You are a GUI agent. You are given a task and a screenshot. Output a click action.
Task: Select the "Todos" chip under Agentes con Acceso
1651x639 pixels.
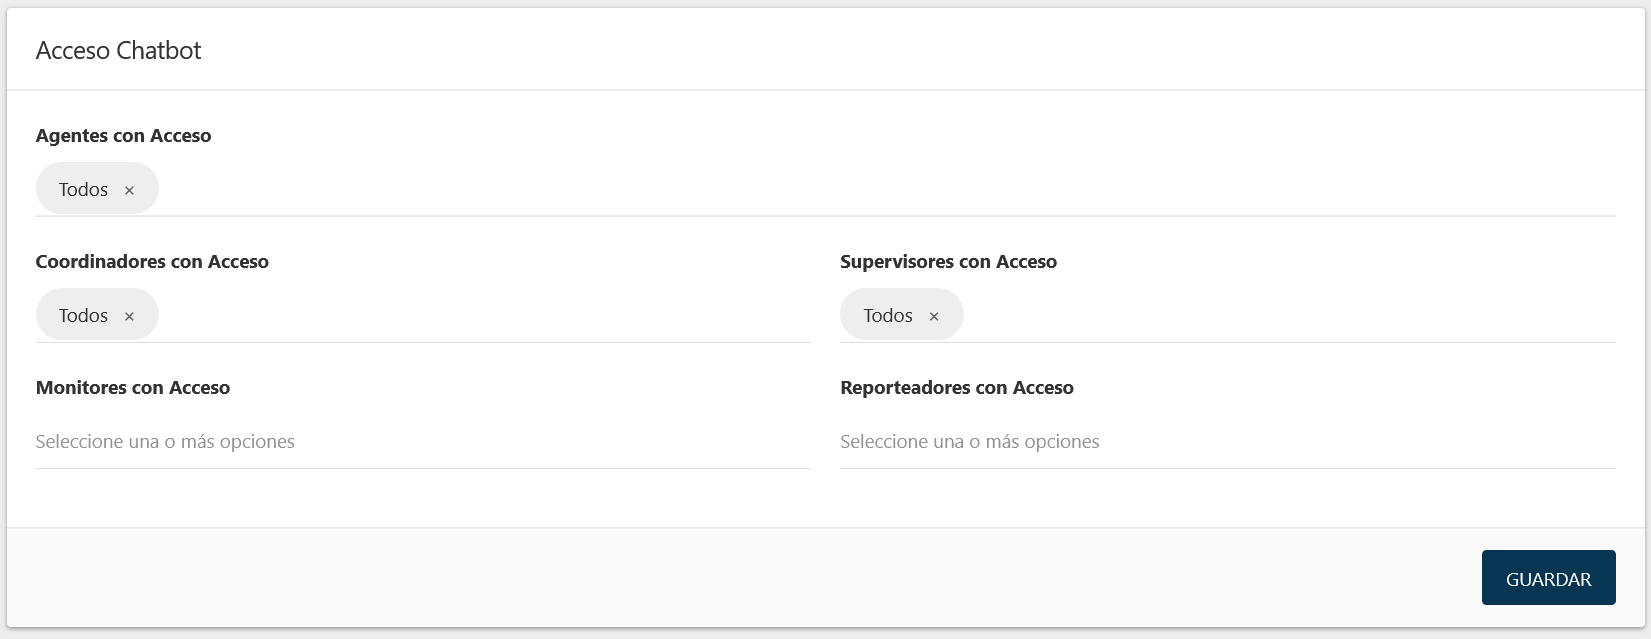tap(85, 188)
